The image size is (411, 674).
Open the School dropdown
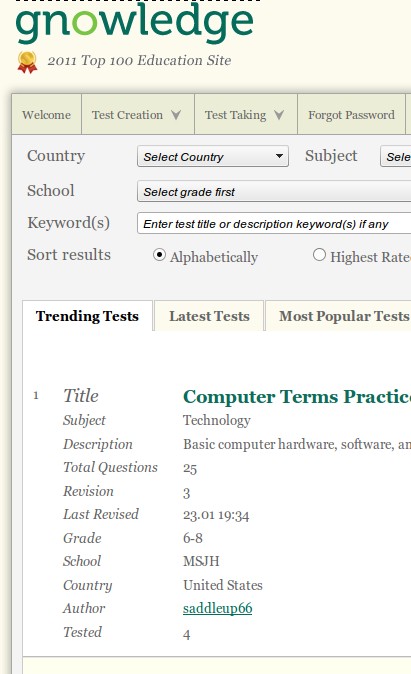[274, 191]
